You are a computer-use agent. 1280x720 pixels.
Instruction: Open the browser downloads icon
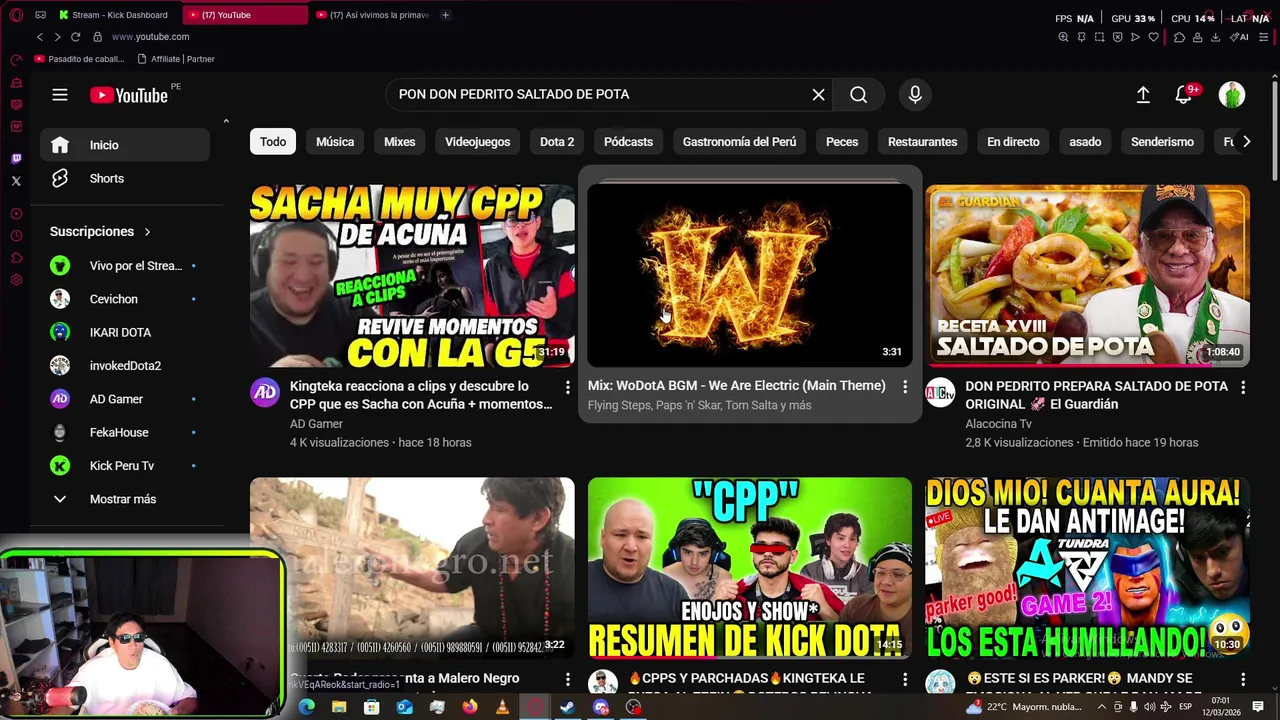1215,37
